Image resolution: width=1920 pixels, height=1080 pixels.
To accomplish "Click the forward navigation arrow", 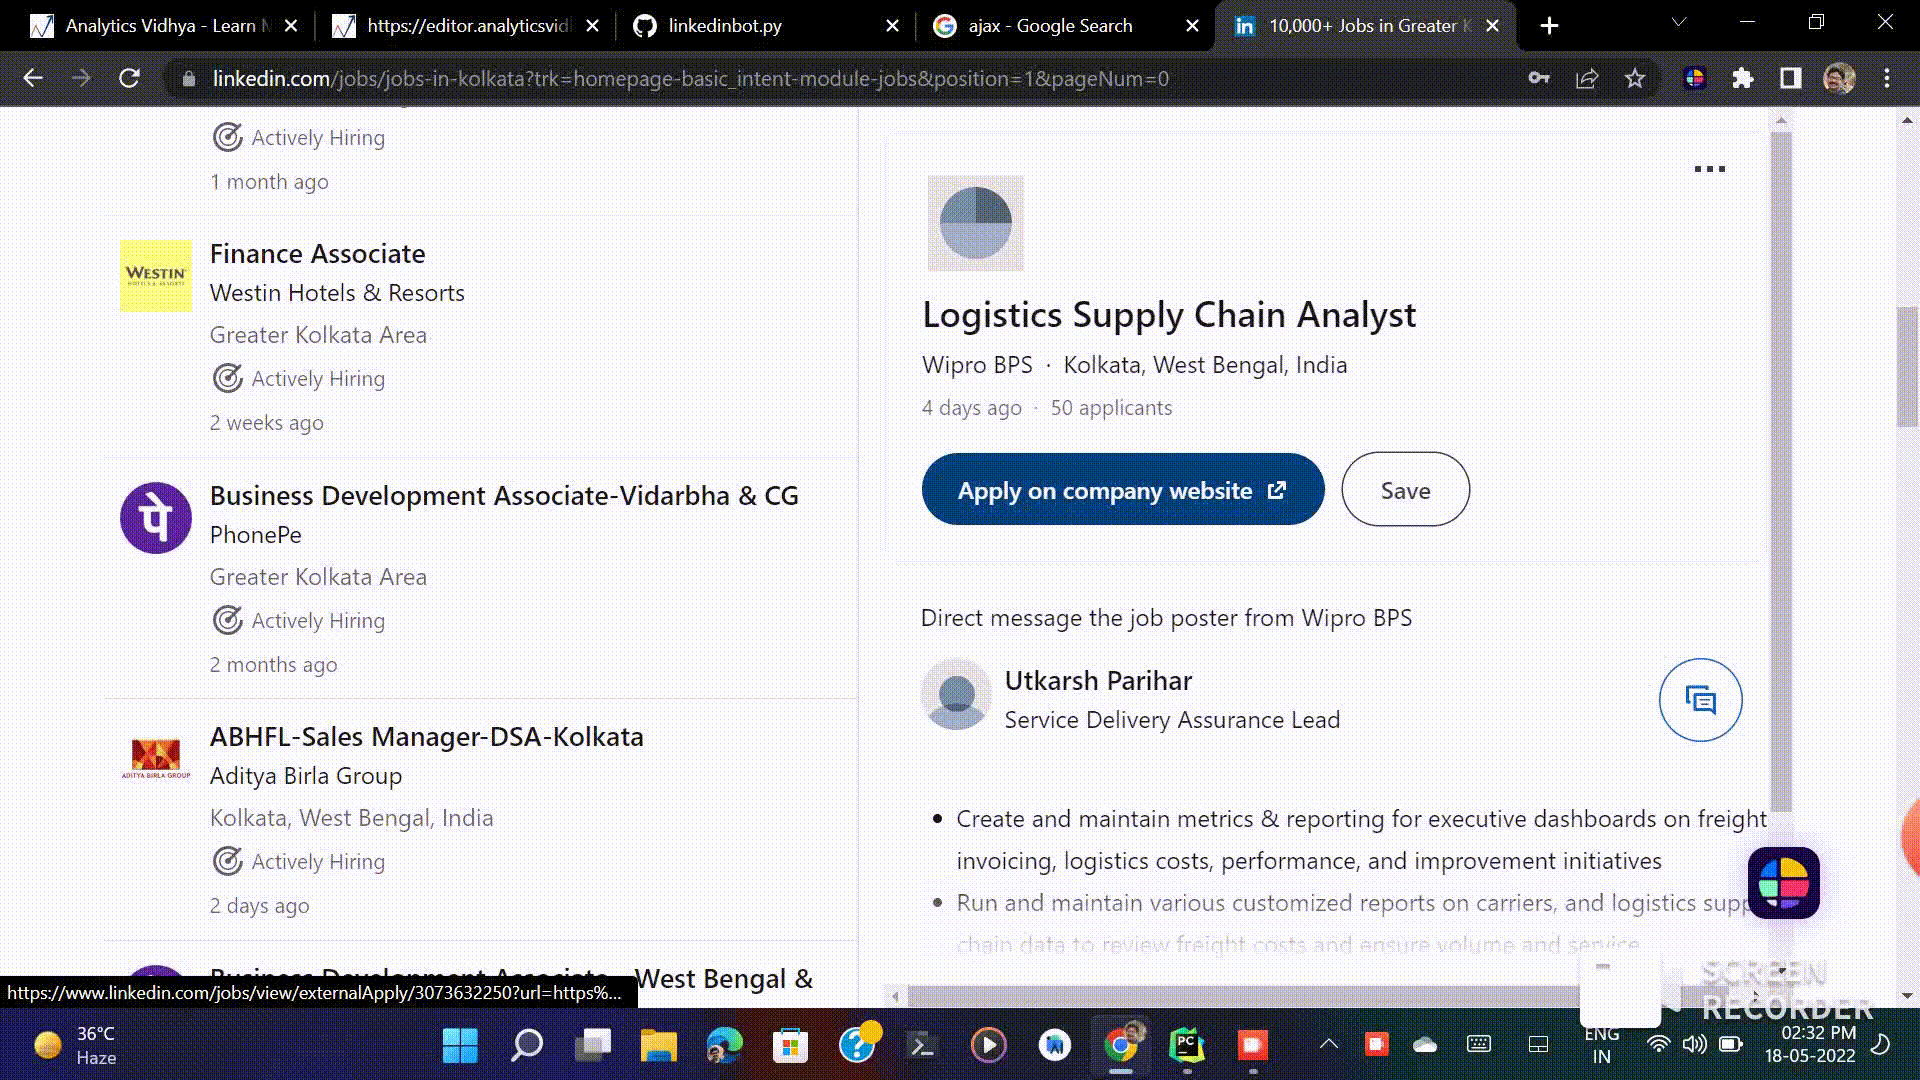I will click(81, 78).
